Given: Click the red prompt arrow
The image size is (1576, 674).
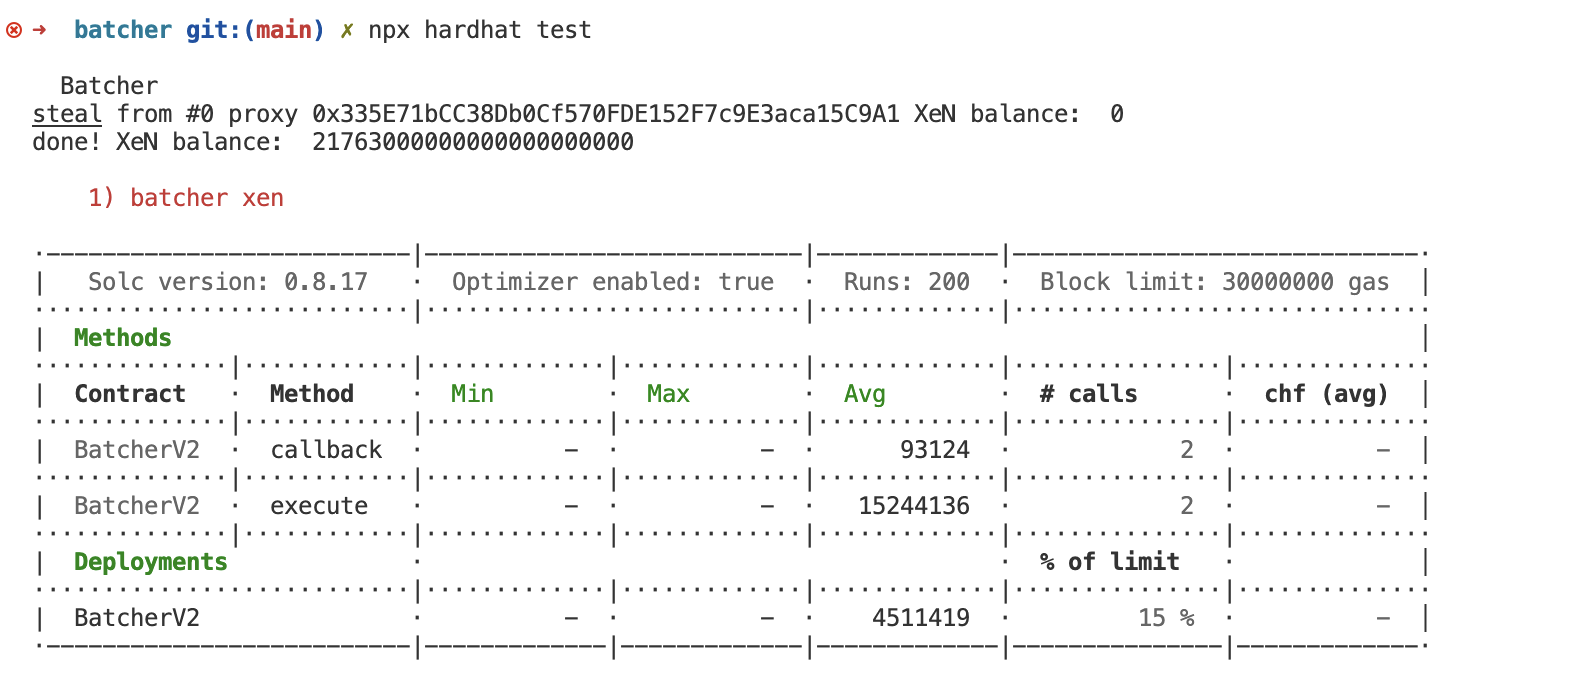Looking at the screenshot, I should click(40, 30).
